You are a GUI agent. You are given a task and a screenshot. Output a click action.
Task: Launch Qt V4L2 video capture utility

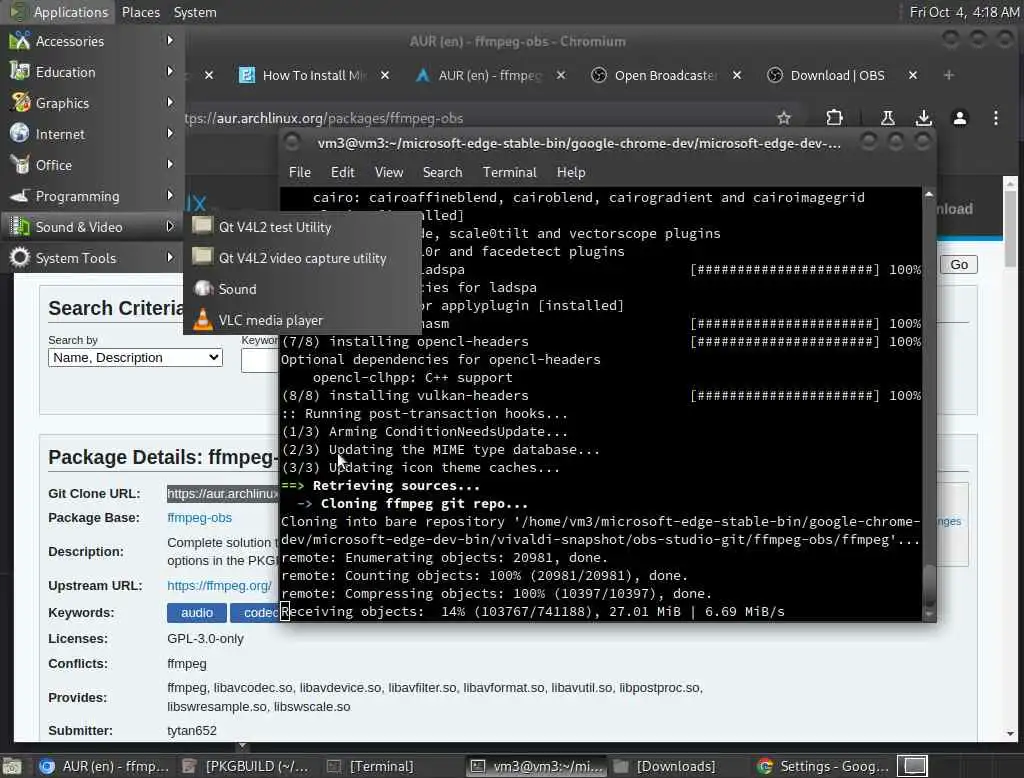click(302, 258)
